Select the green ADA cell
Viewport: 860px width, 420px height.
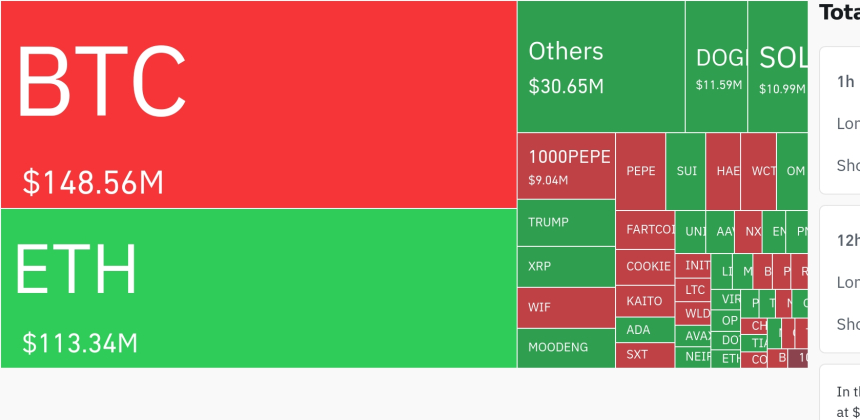(645, 329)
